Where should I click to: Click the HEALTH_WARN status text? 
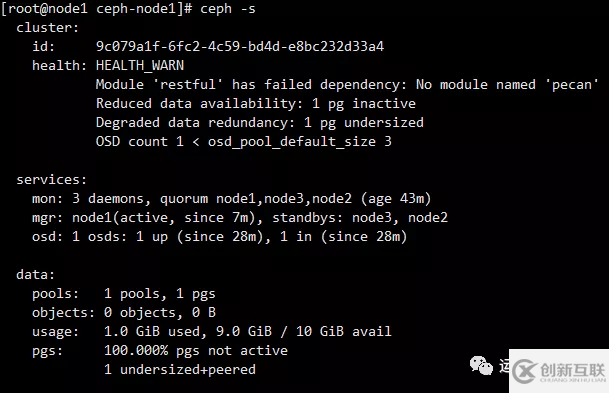click(140, 66)
